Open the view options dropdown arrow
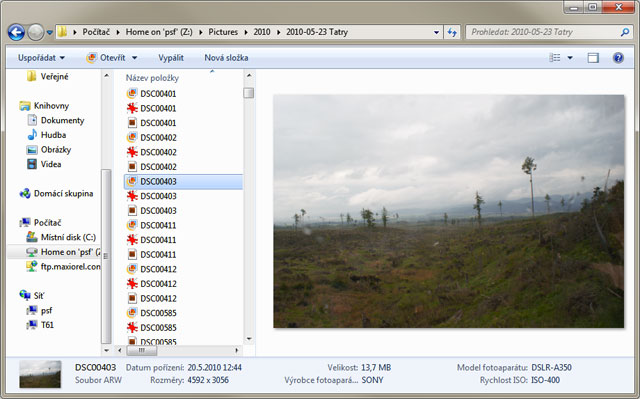Screen dimensions: 640x399 pyautogui.click(x=570, y=58)
